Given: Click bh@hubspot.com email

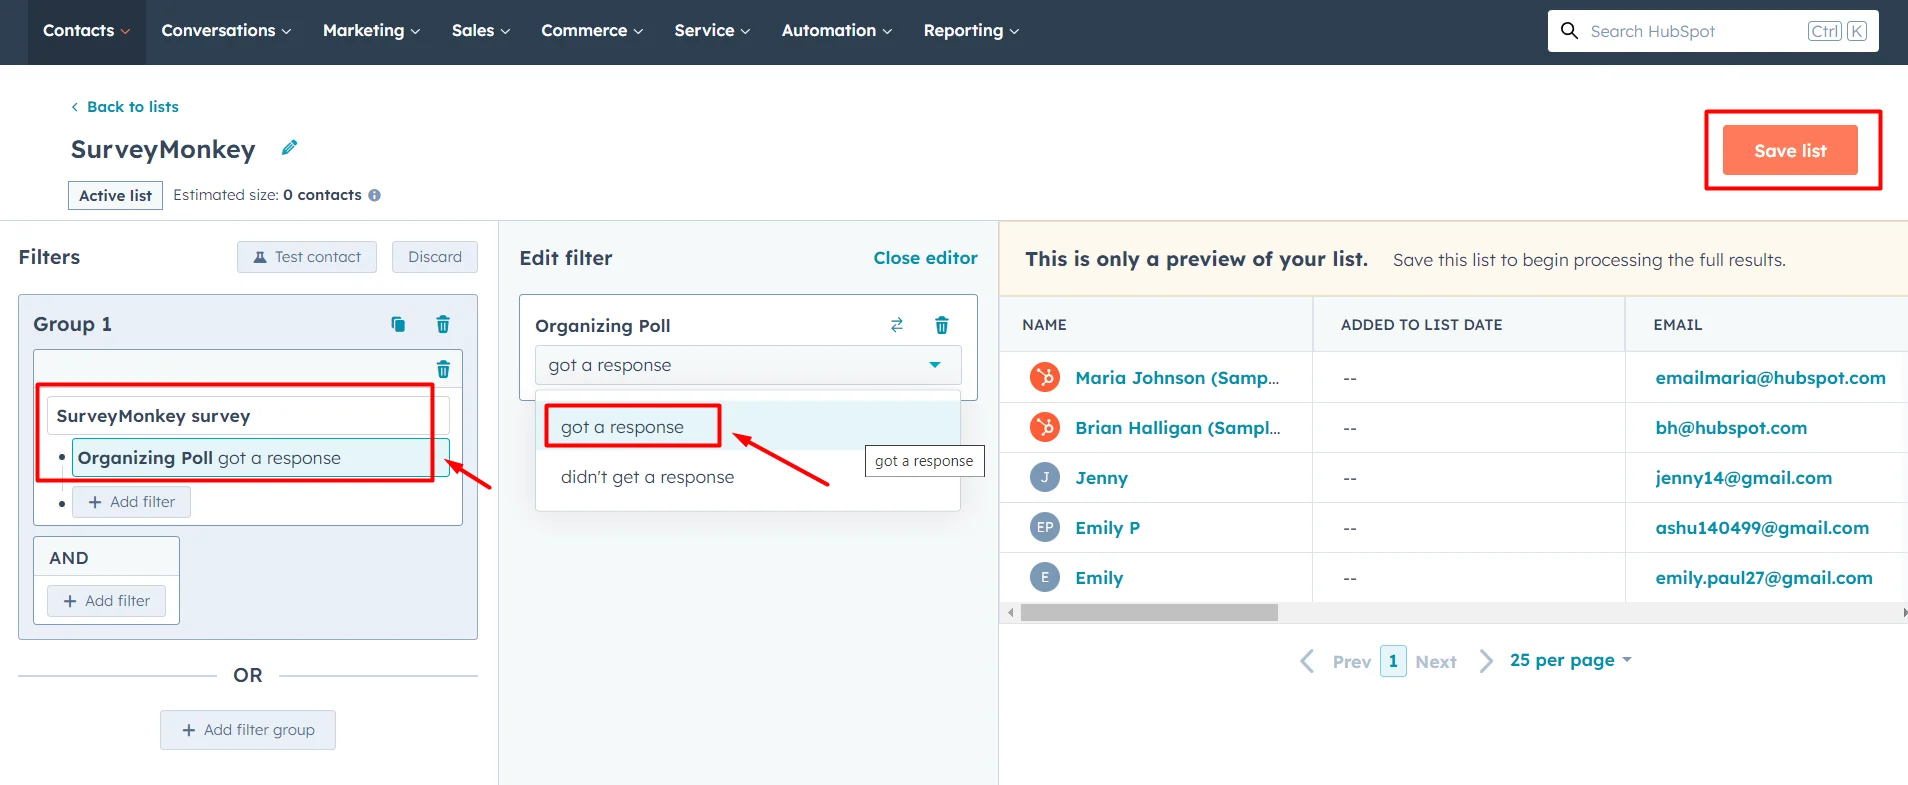Looking at the screenshot, I should [x=1731, y=428].
